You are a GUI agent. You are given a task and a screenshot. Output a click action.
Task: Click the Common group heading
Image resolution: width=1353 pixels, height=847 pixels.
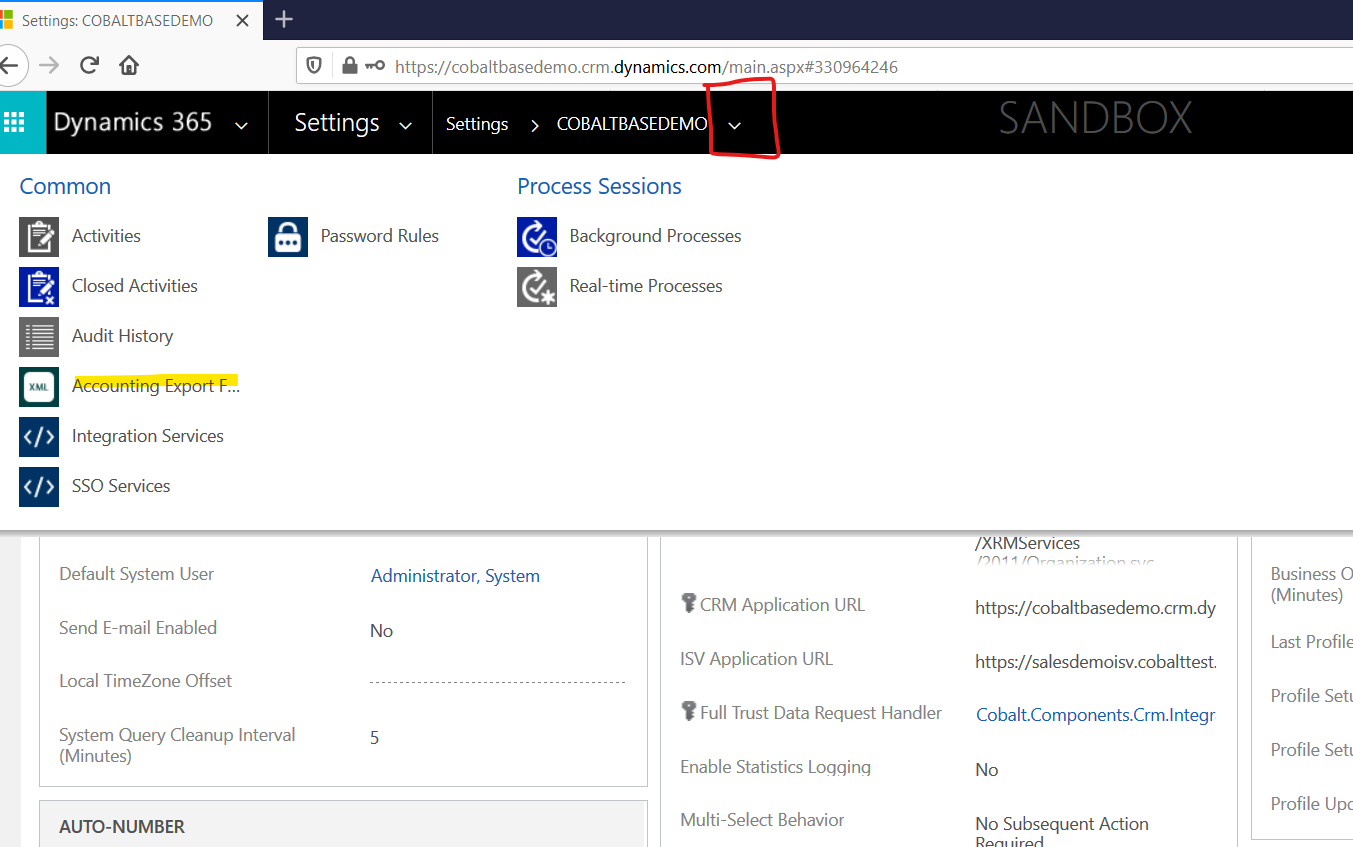65,186
